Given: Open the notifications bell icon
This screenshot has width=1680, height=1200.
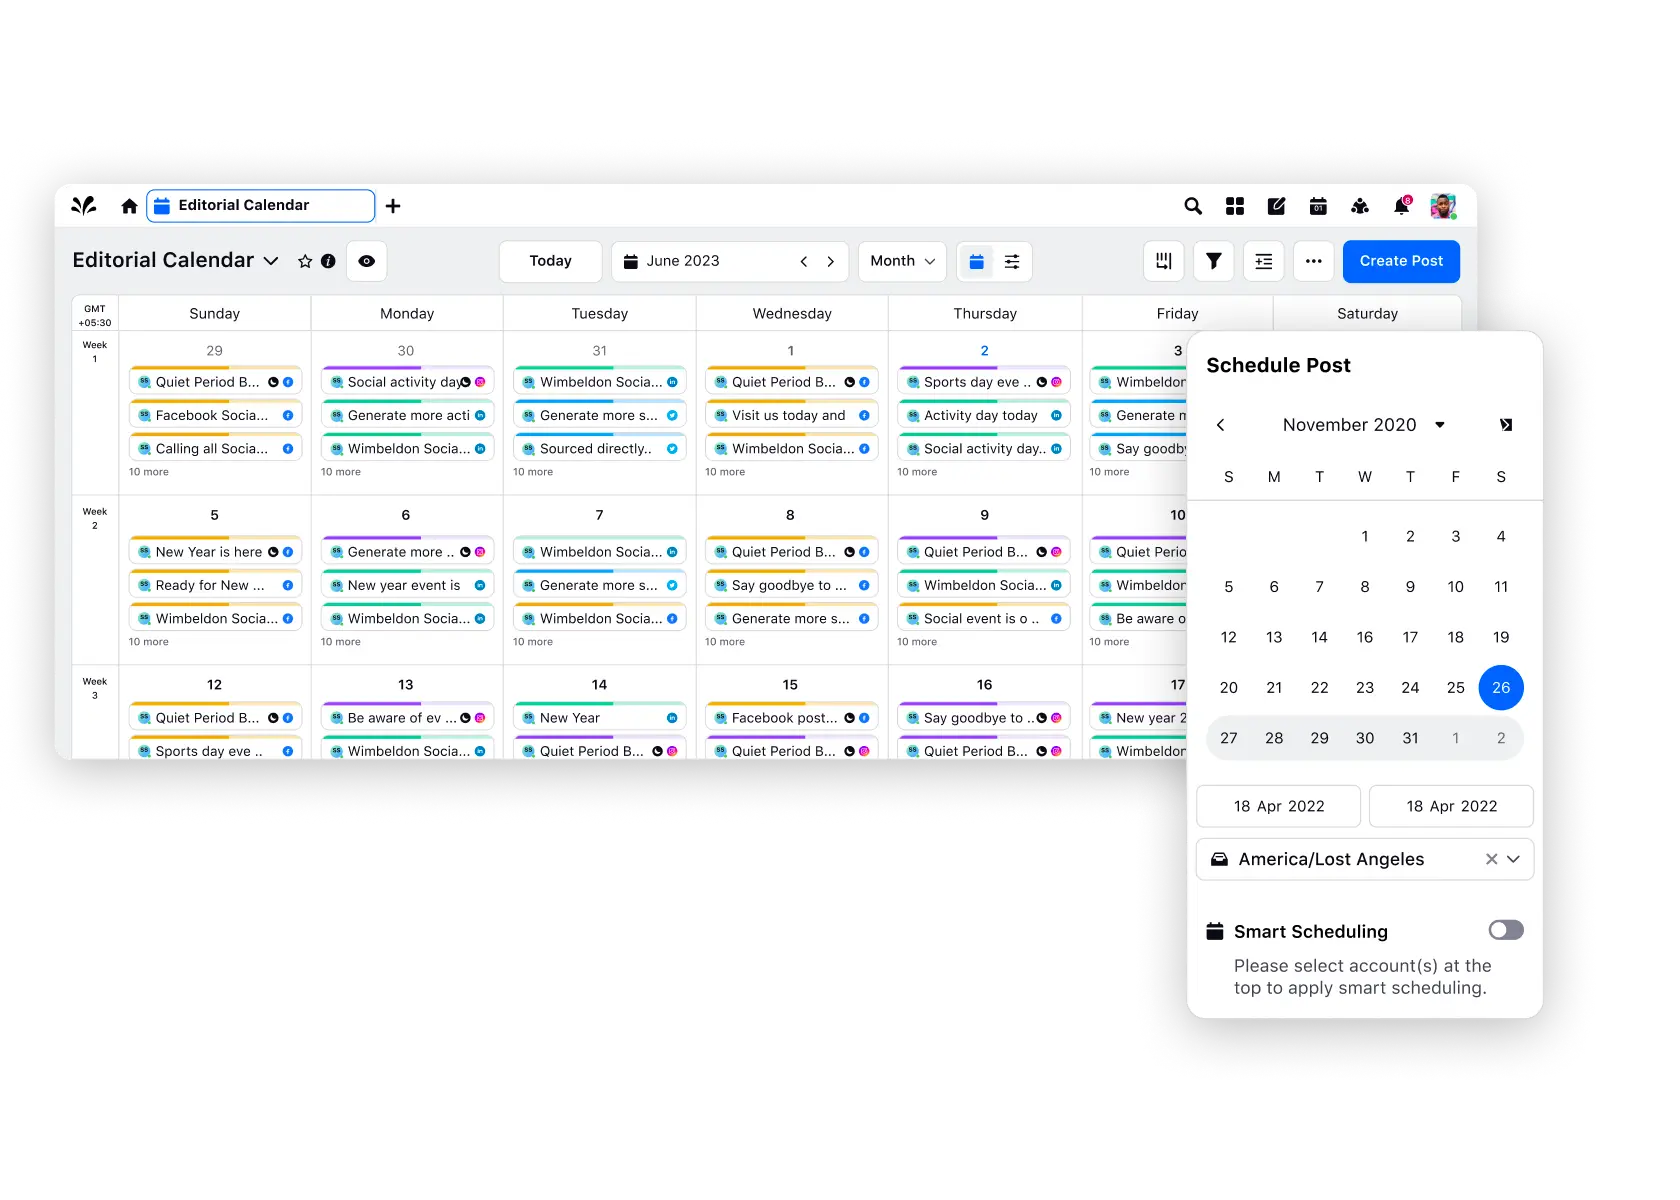Looking at the screenshot, I should pos(1401,207).
